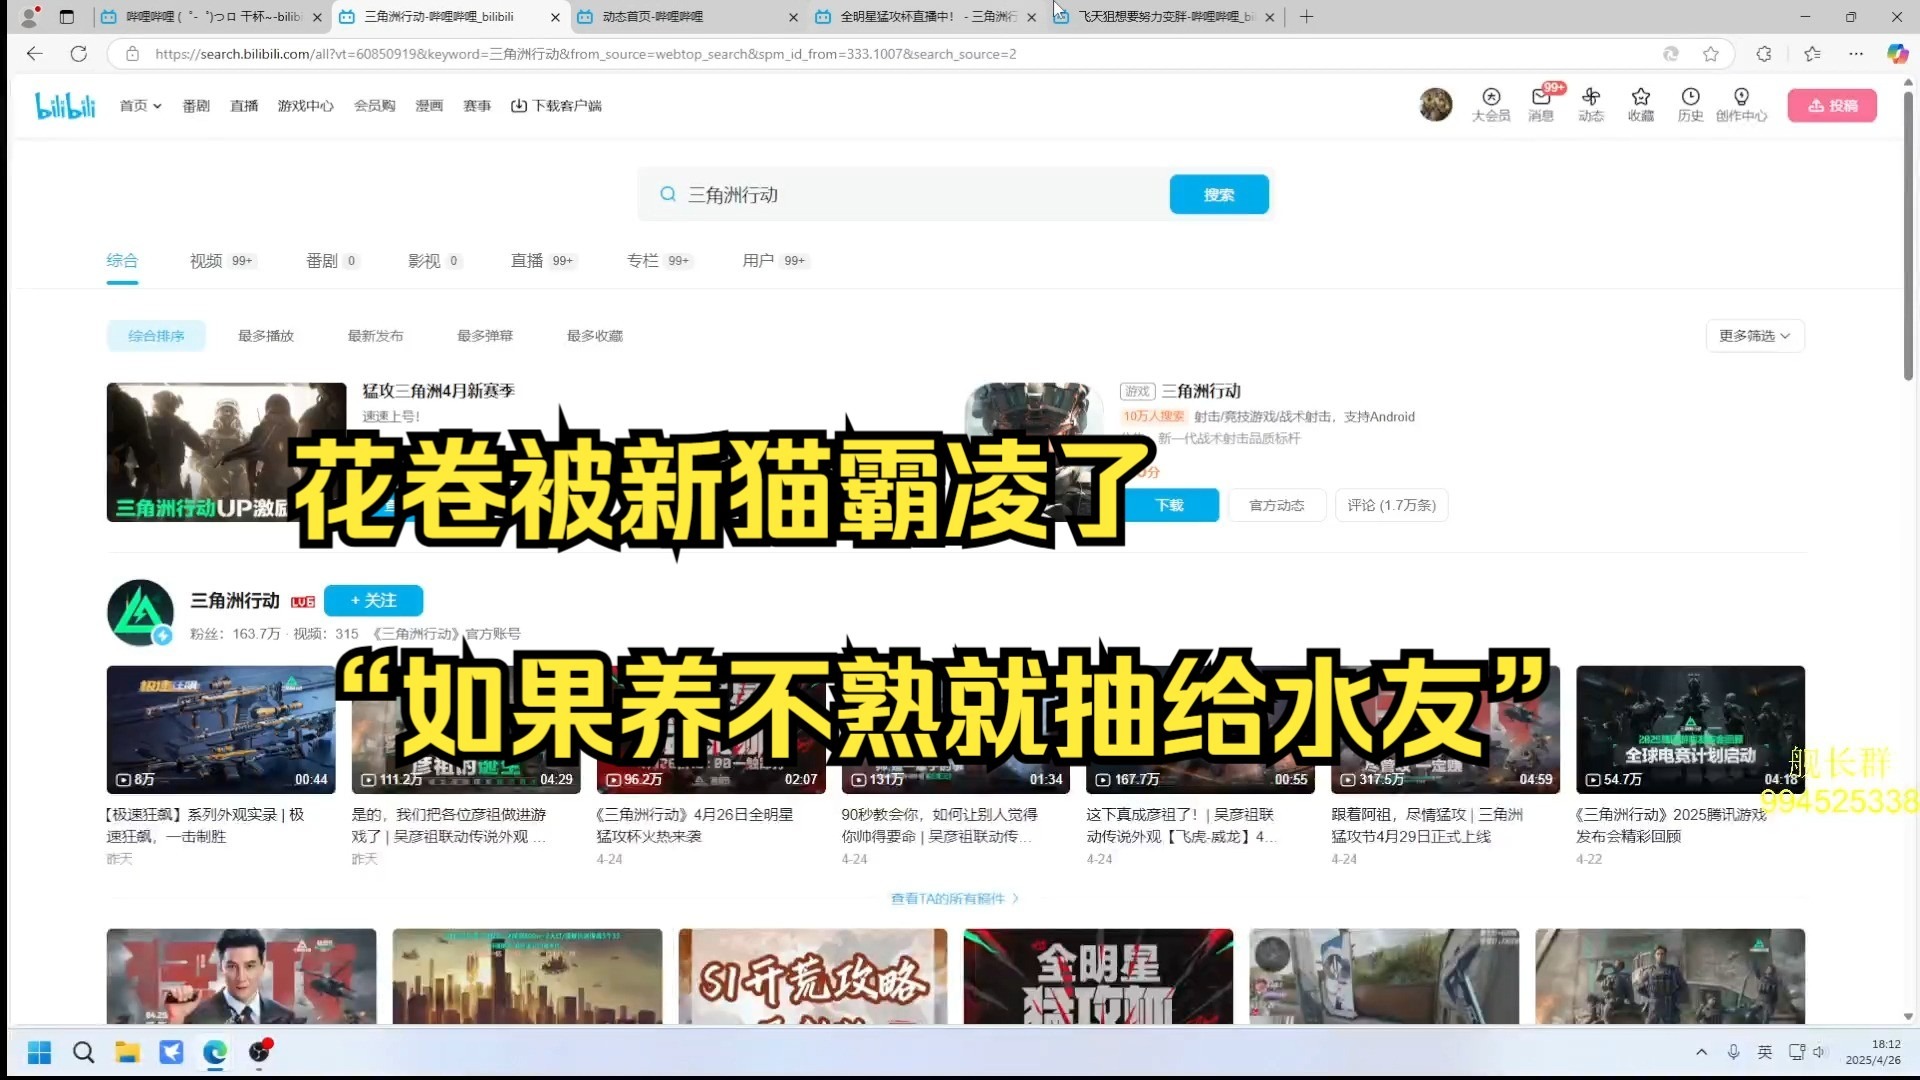Open 收藏 favorites star icon
Image resolution: width=1920 pixels, height=1080 pixels.
(x=1641, y=104)
